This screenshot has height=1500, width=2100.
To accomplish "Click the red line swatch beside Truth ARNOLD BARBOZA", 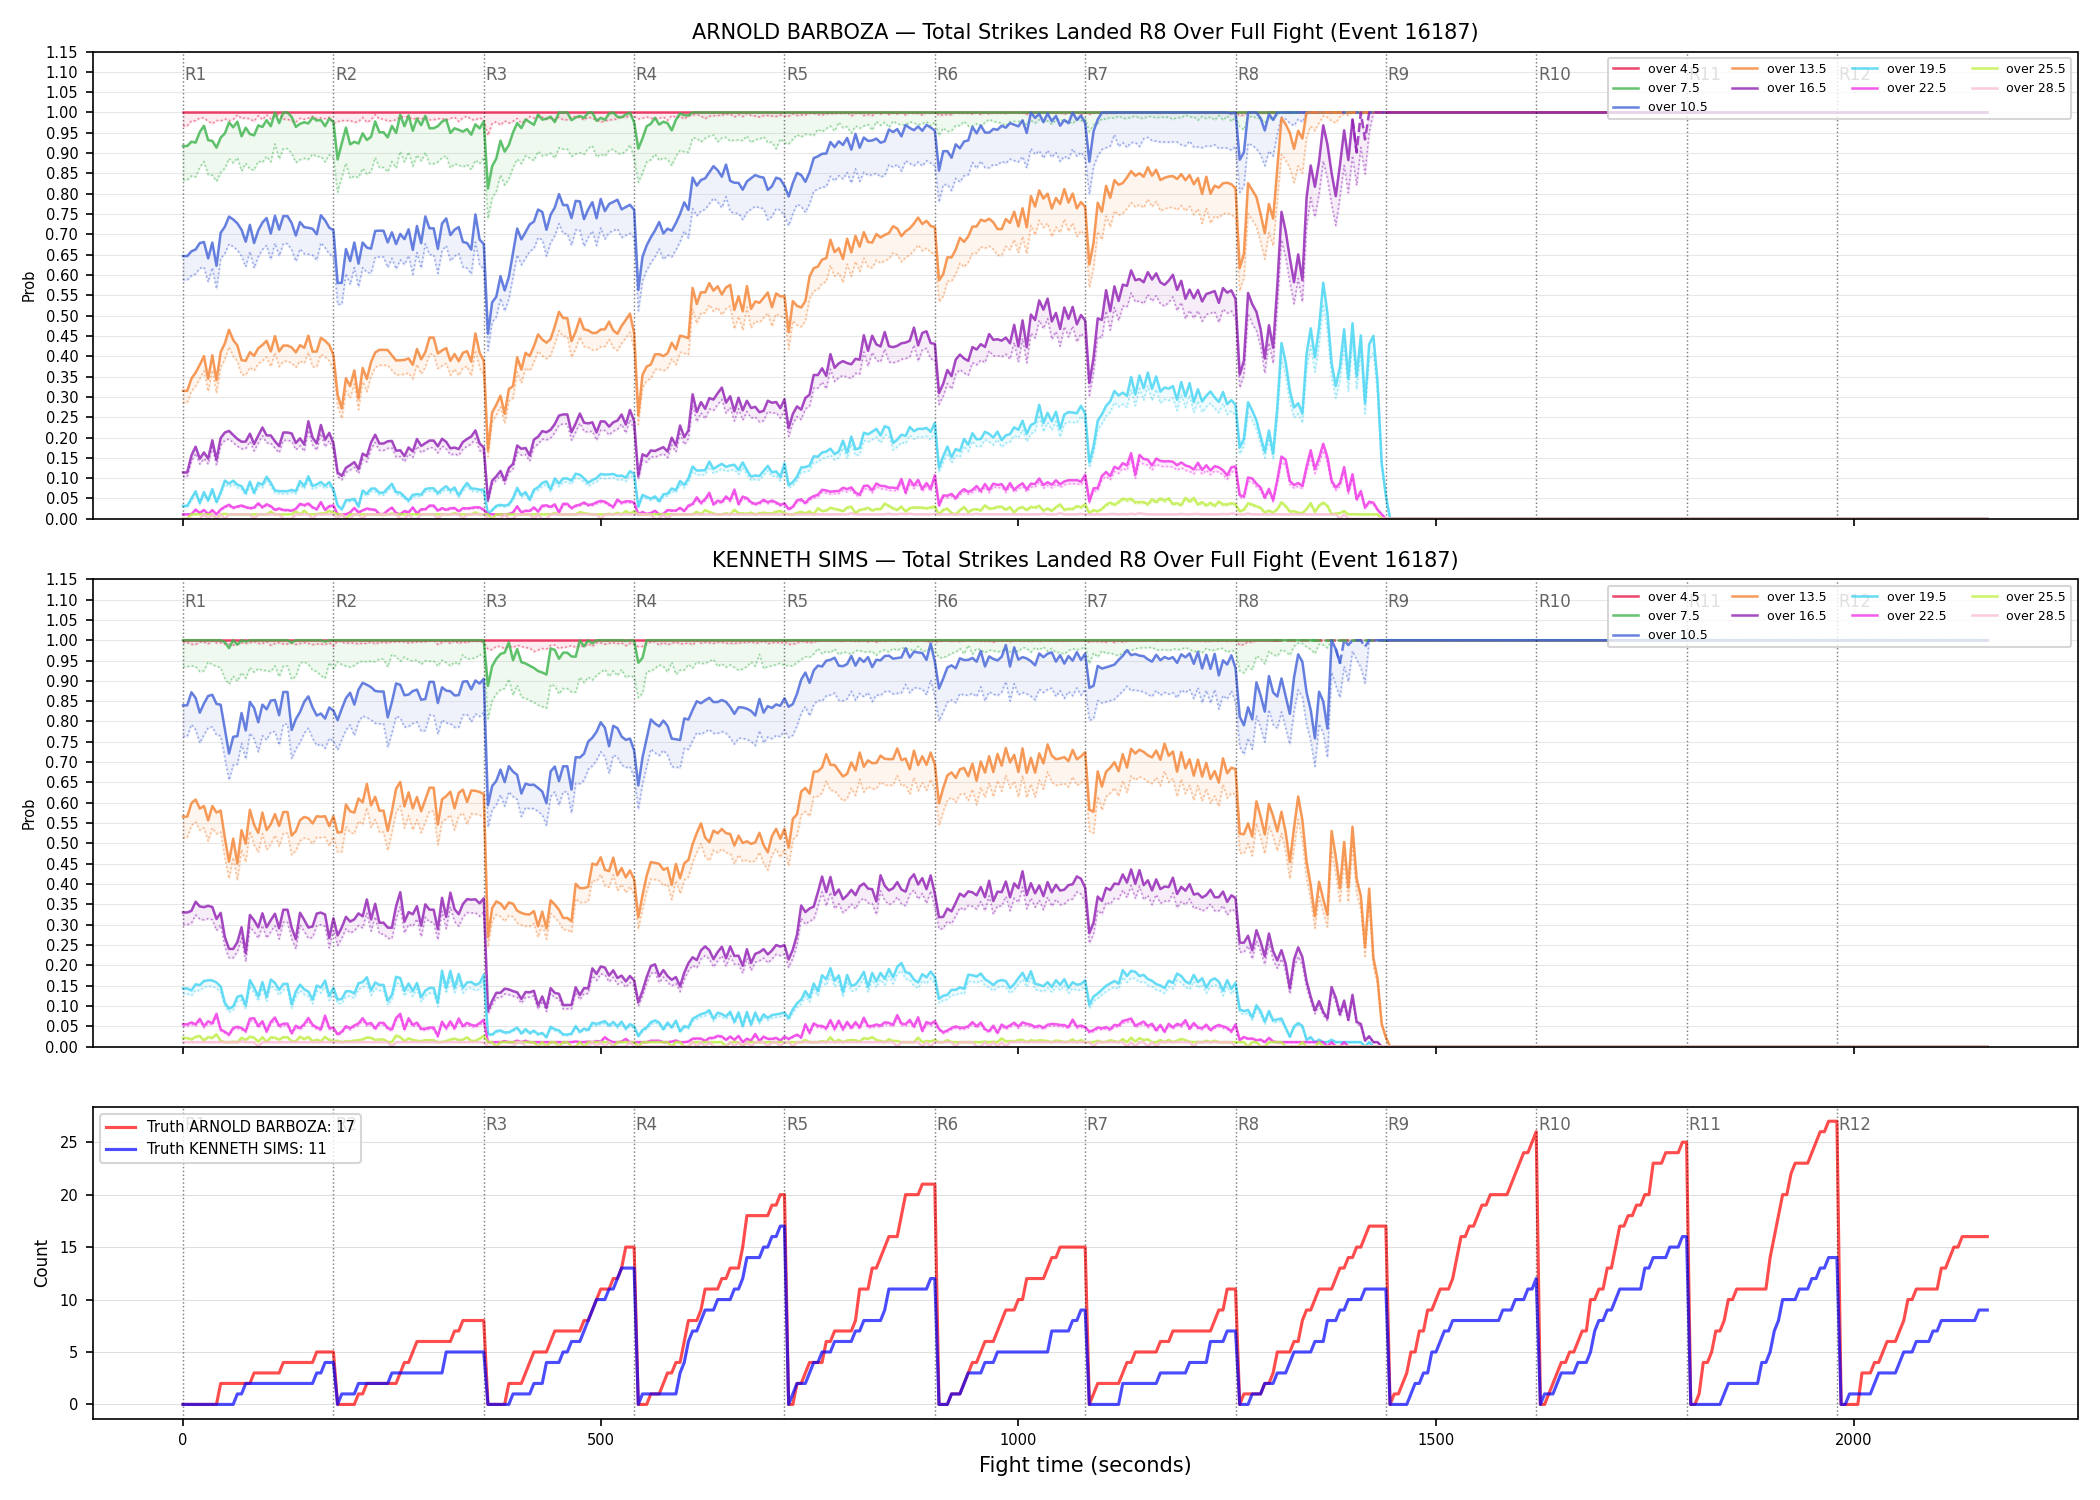I will click(121, 1127).
